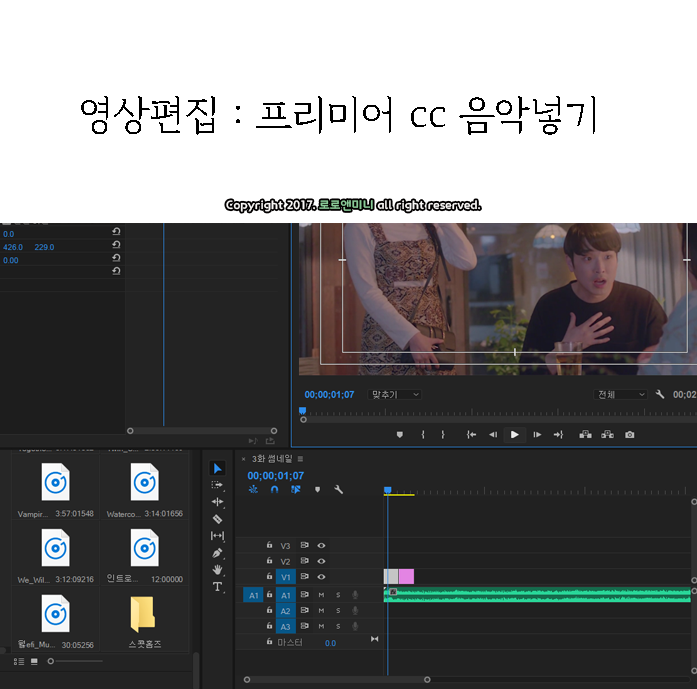The width and height of the screenshot is (697, 689).
Task: Select the Razor tool
Action: point(217,519)
